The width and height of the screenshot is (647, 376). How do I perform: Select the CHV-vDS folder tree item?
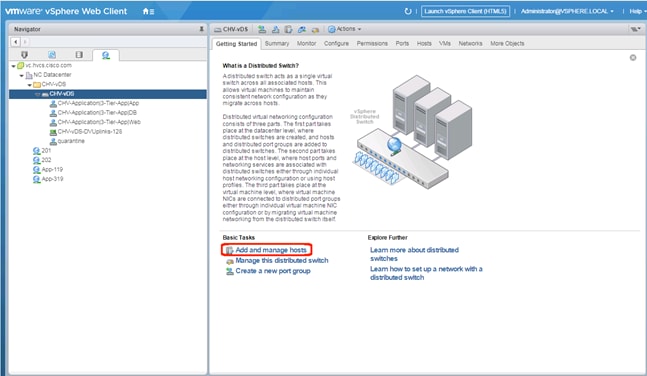53,84
